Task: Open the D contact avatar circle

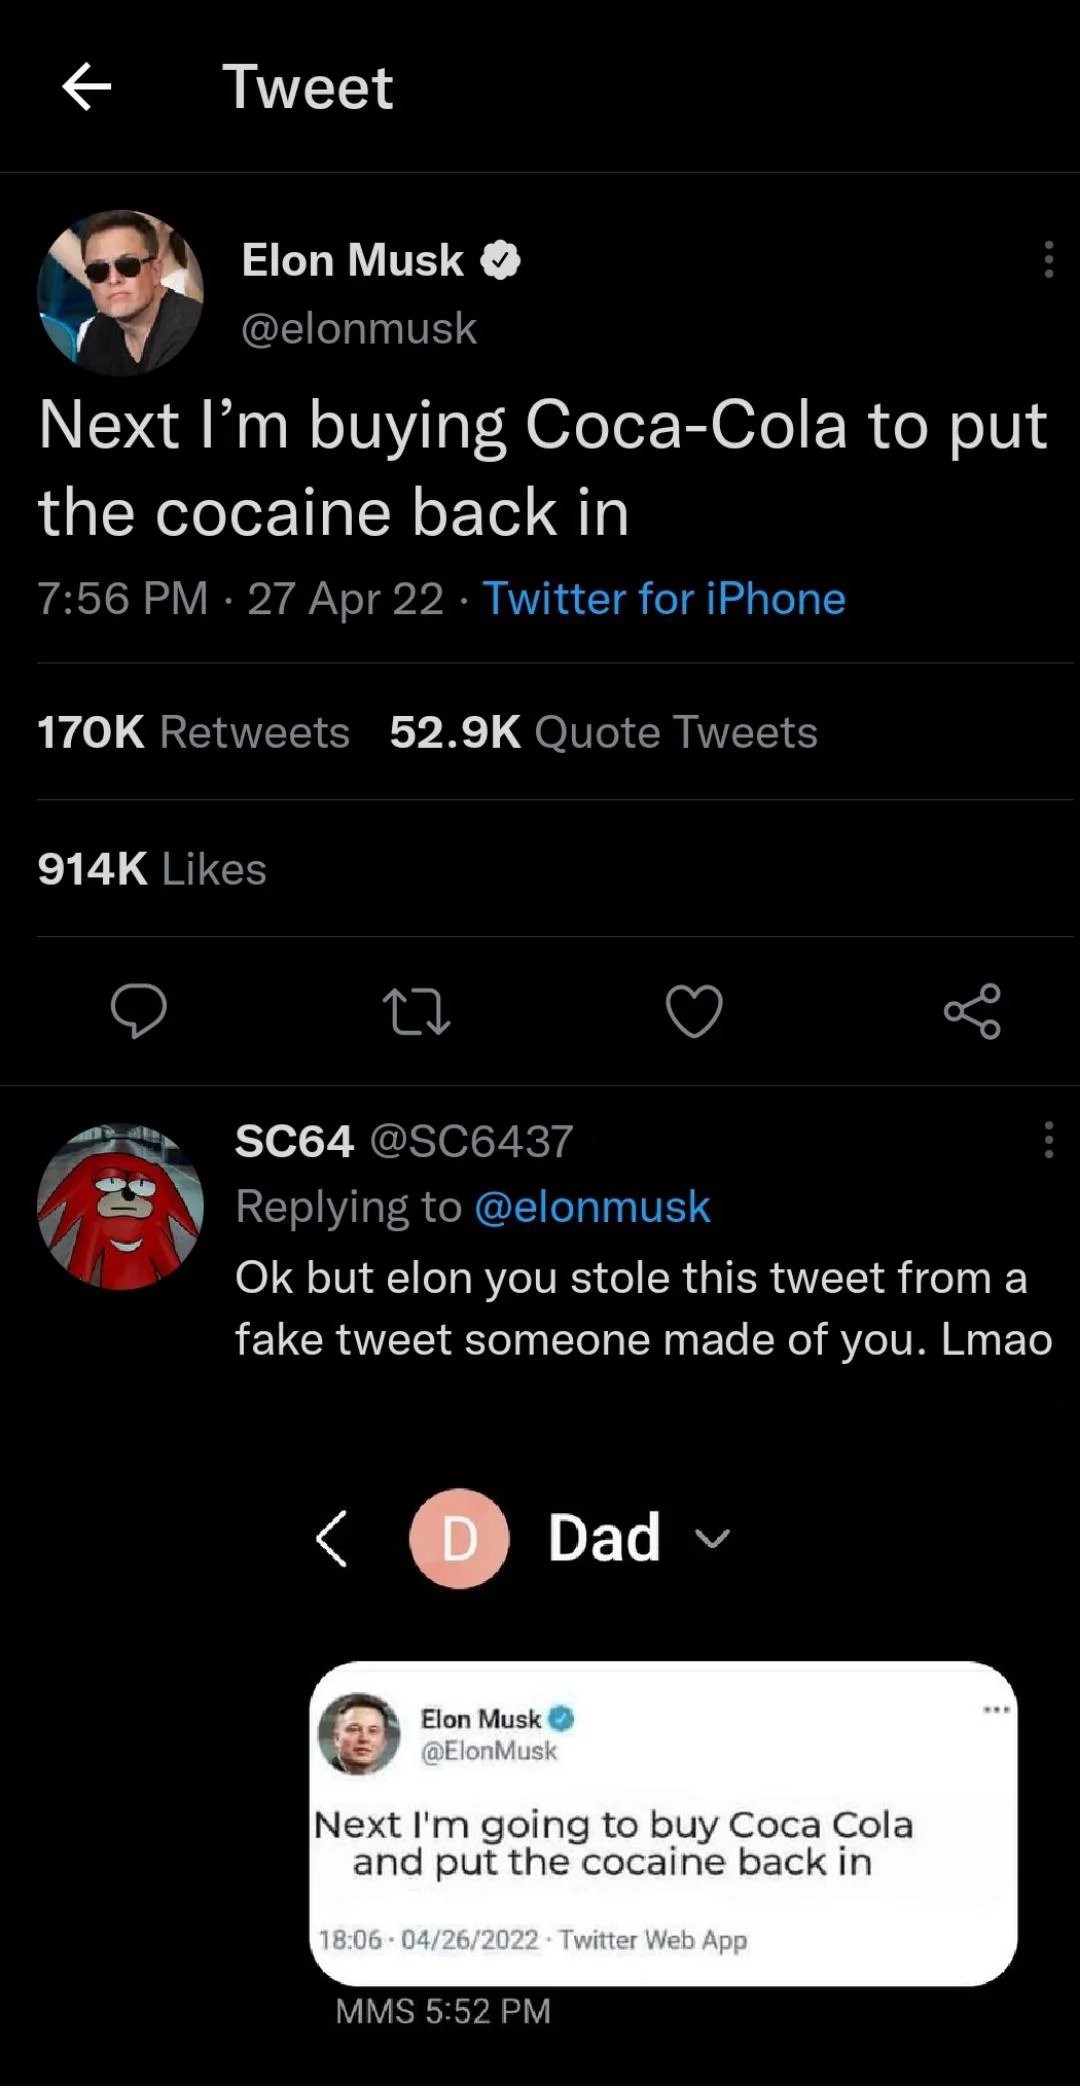Action: click(459, 1538)
